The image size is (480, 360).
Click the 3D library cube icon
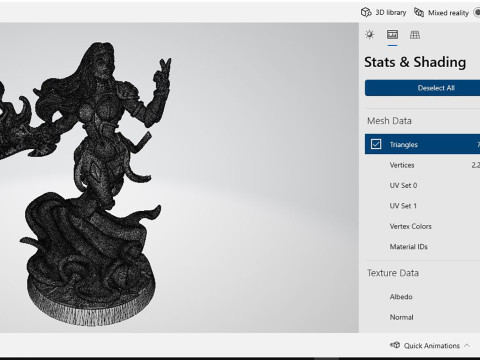pos(366,13)
